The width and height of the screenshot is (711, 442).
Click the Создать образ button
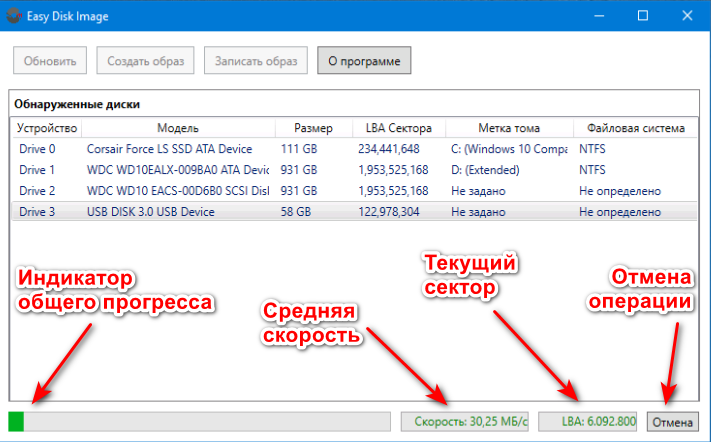(x=146, y=60)
